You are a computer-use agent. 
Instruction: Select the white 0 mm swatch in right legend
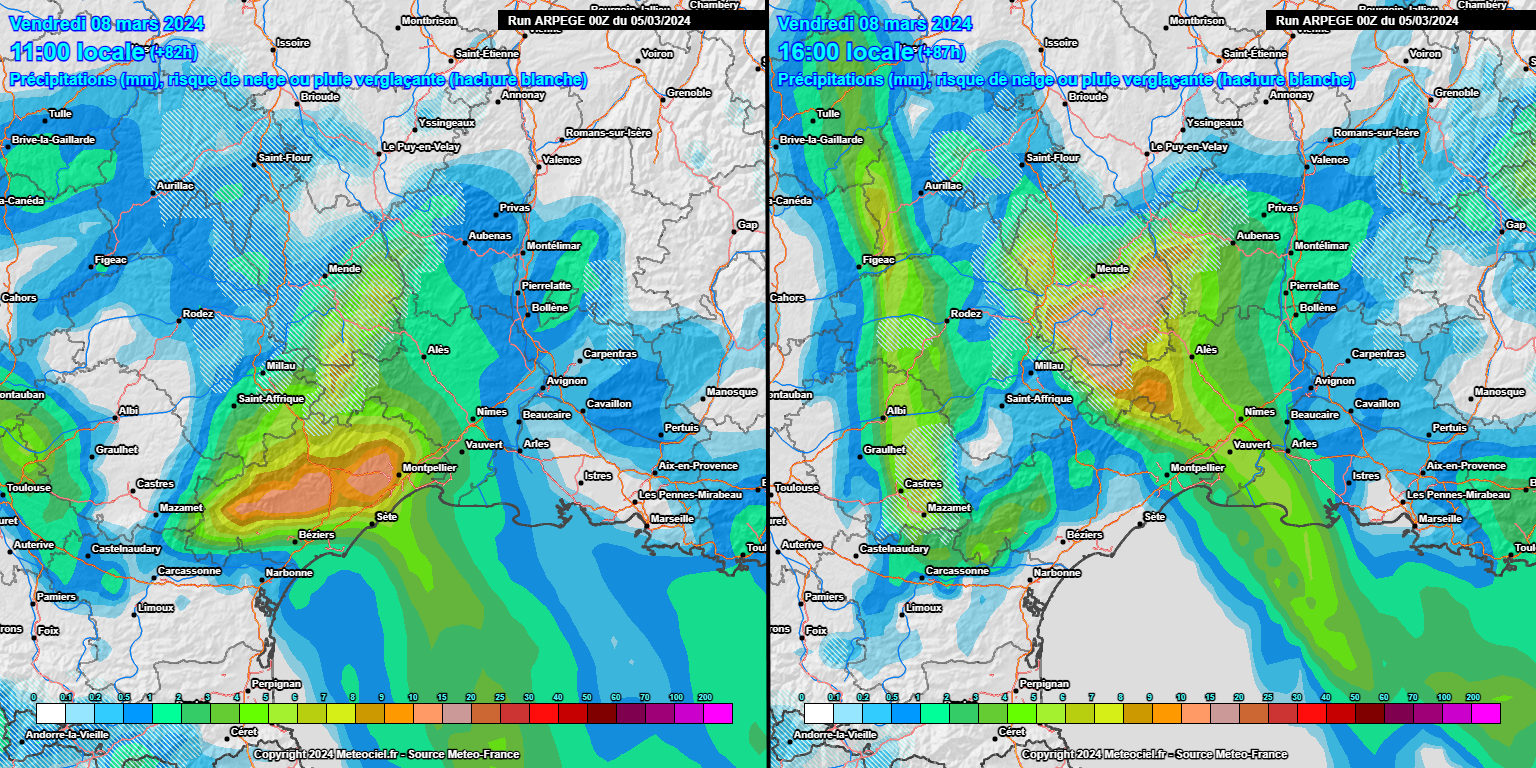[x=818, y=713]
